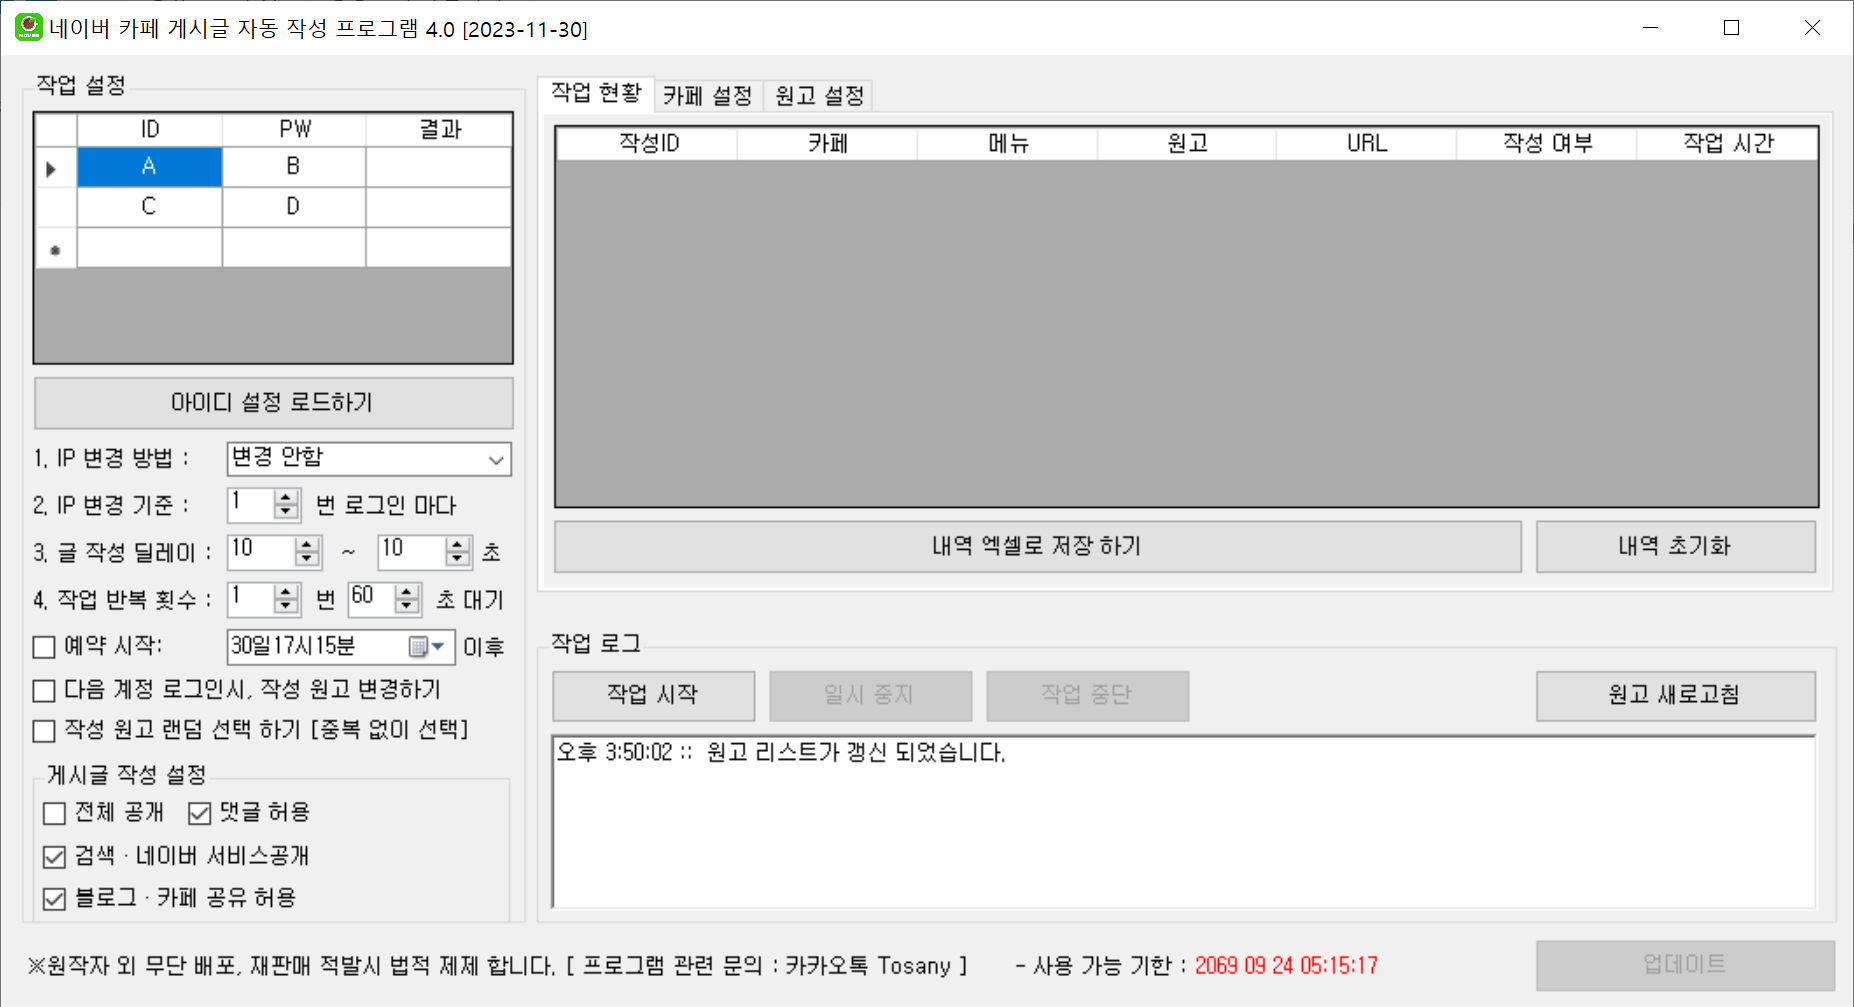Image resolution: width=1854 pixels, height=1007 pixels.
Task: Click the 작업 시간 column header
Action: pyautogui.click(x=1727, y=144)
